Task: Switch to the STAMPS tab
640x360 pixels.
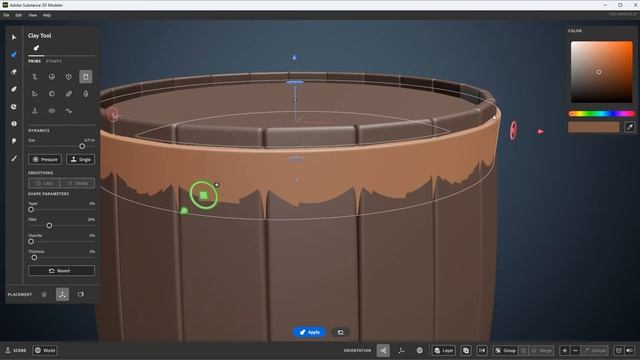Action: 54,61
